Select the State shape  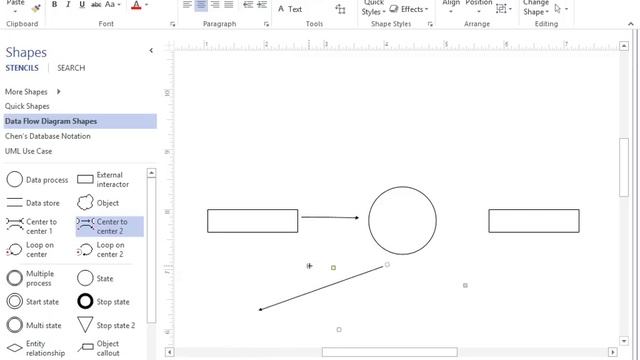coord(95,278)
